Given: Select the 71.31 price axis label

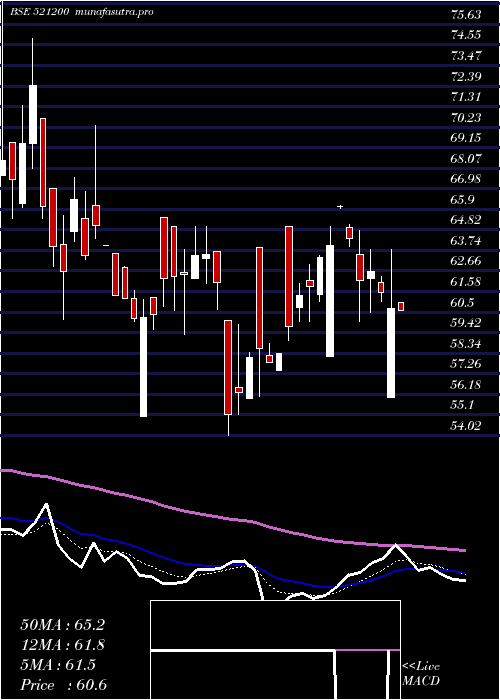Looking at the screenshot, I should pyautogui.click(x=466, y=97).
